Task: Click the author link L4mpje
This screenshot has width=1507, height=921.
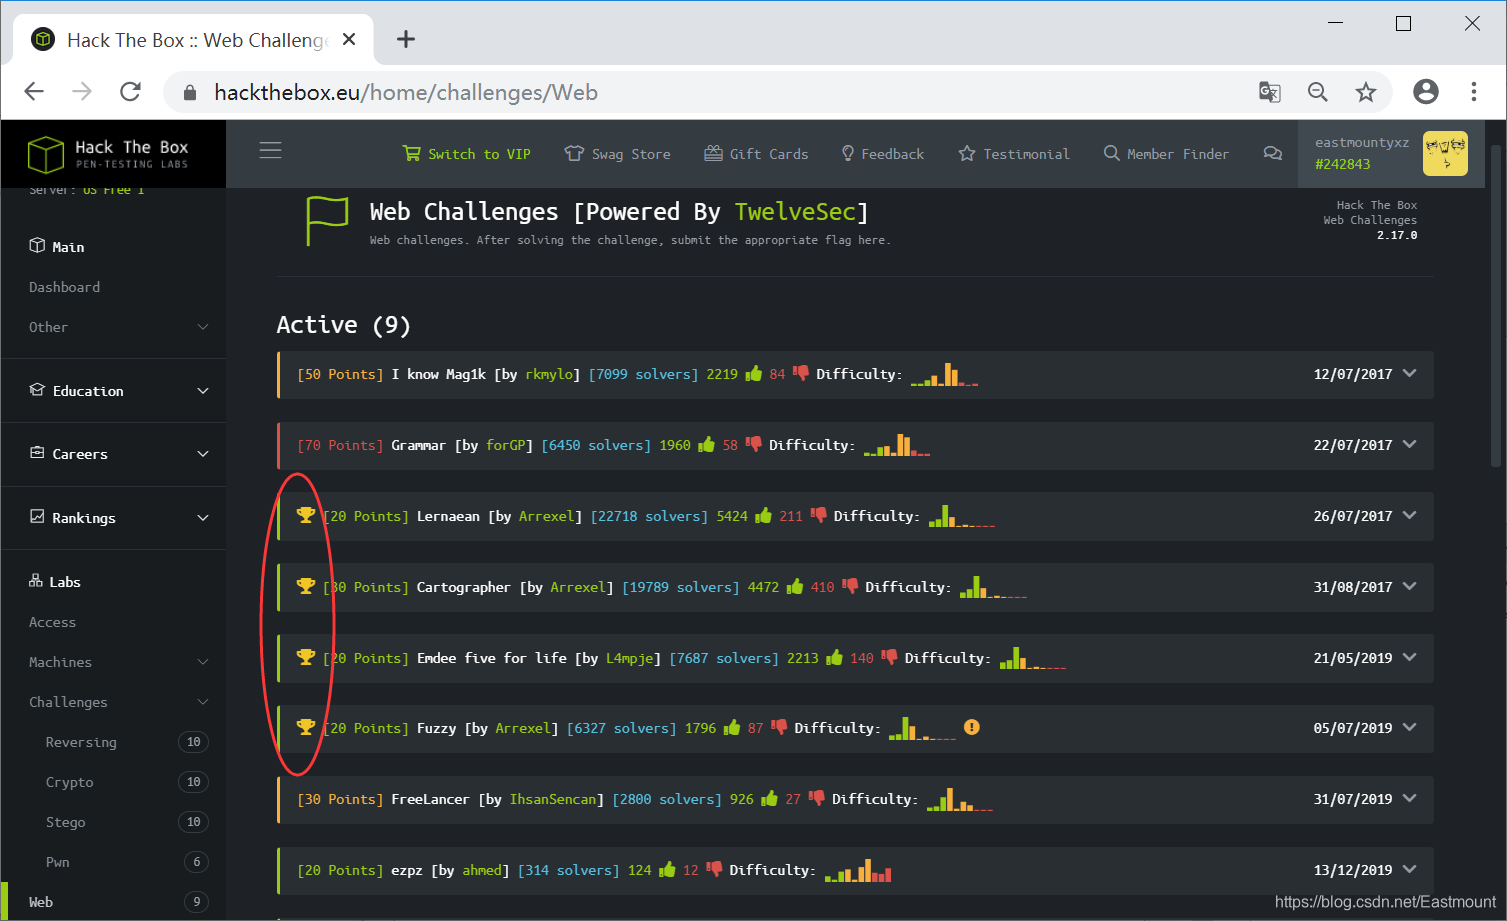Action: point(630,658)
